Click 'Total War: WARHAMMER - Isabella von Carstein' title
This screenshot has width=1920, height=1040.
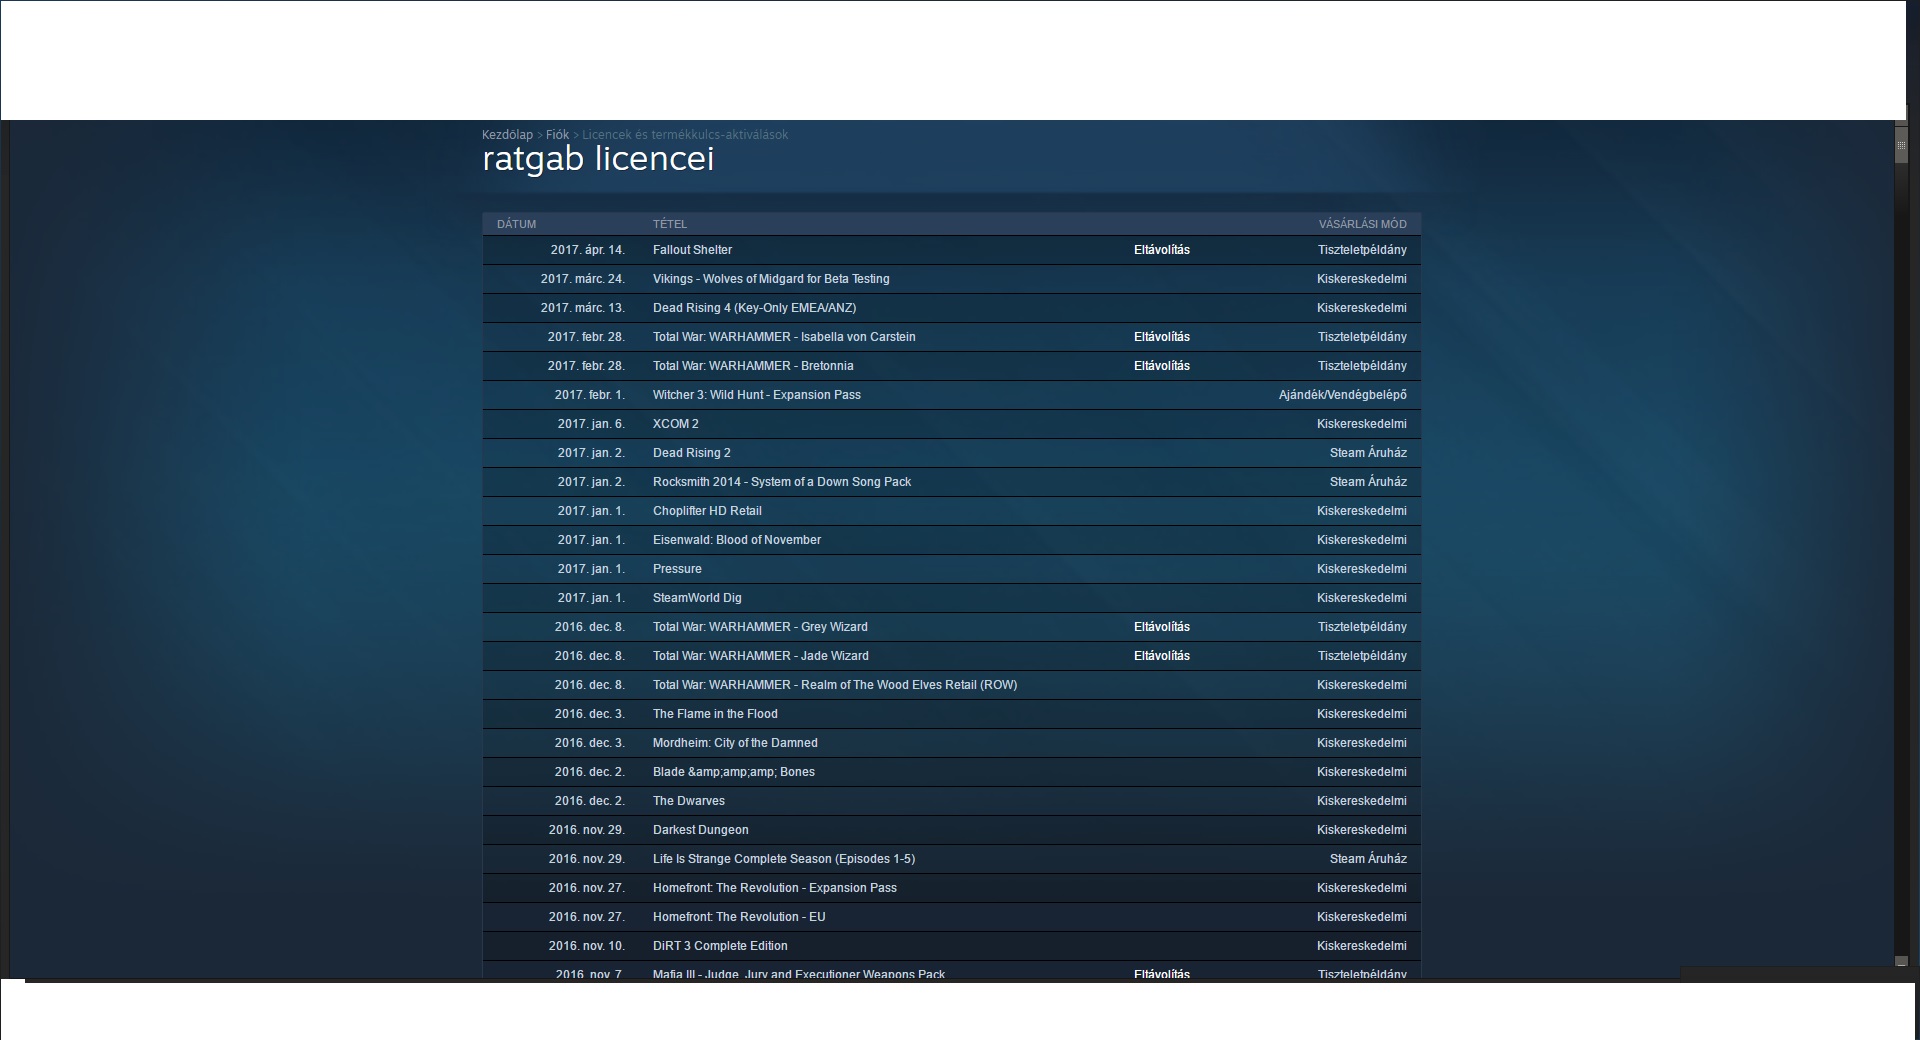(784, 337)
